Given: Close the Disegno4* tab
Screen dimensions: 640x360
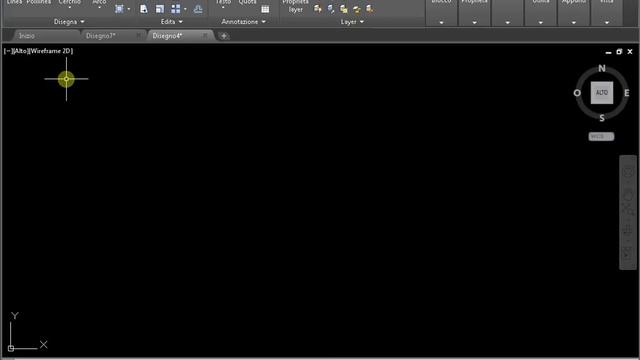Looking at the screenshot, I should tap(204, 36).
